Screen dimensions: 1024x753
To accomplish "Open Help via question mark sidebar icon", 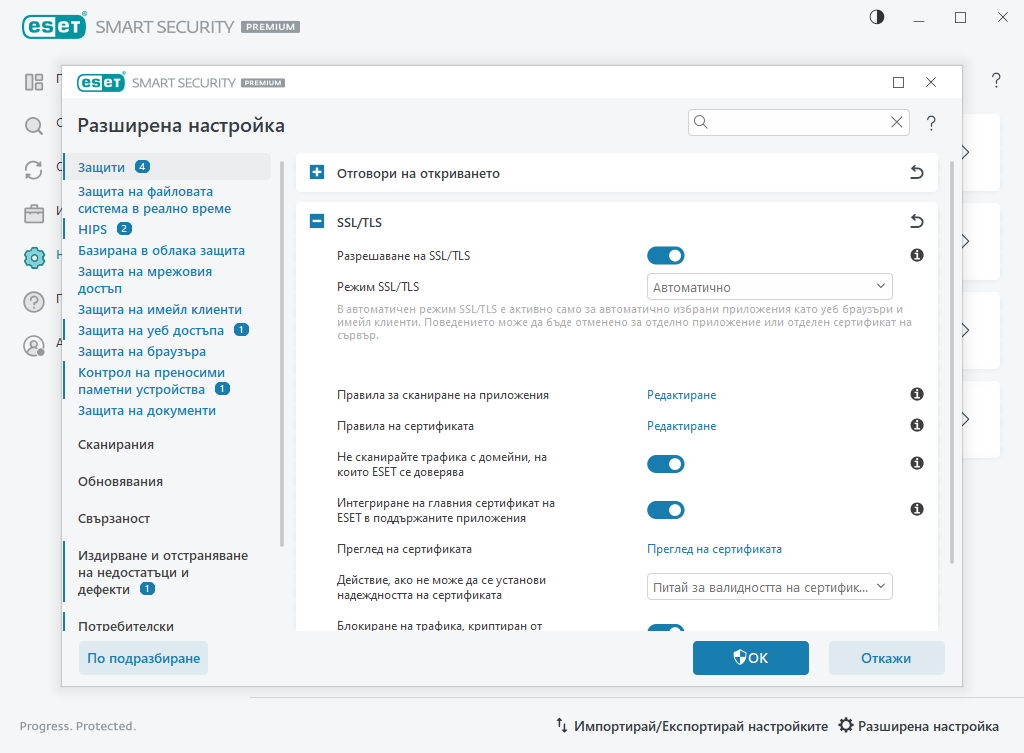I will (x=33, y=302).
